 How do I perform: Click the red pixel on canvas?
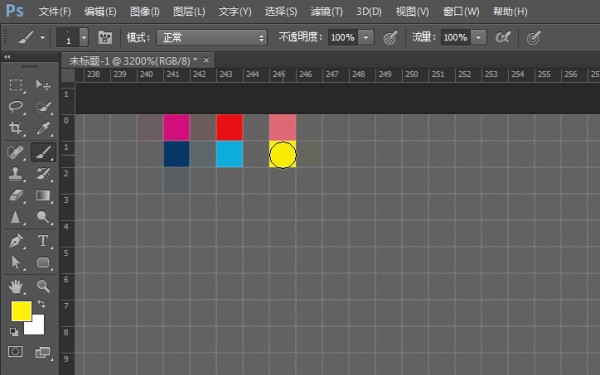(230, 127)
